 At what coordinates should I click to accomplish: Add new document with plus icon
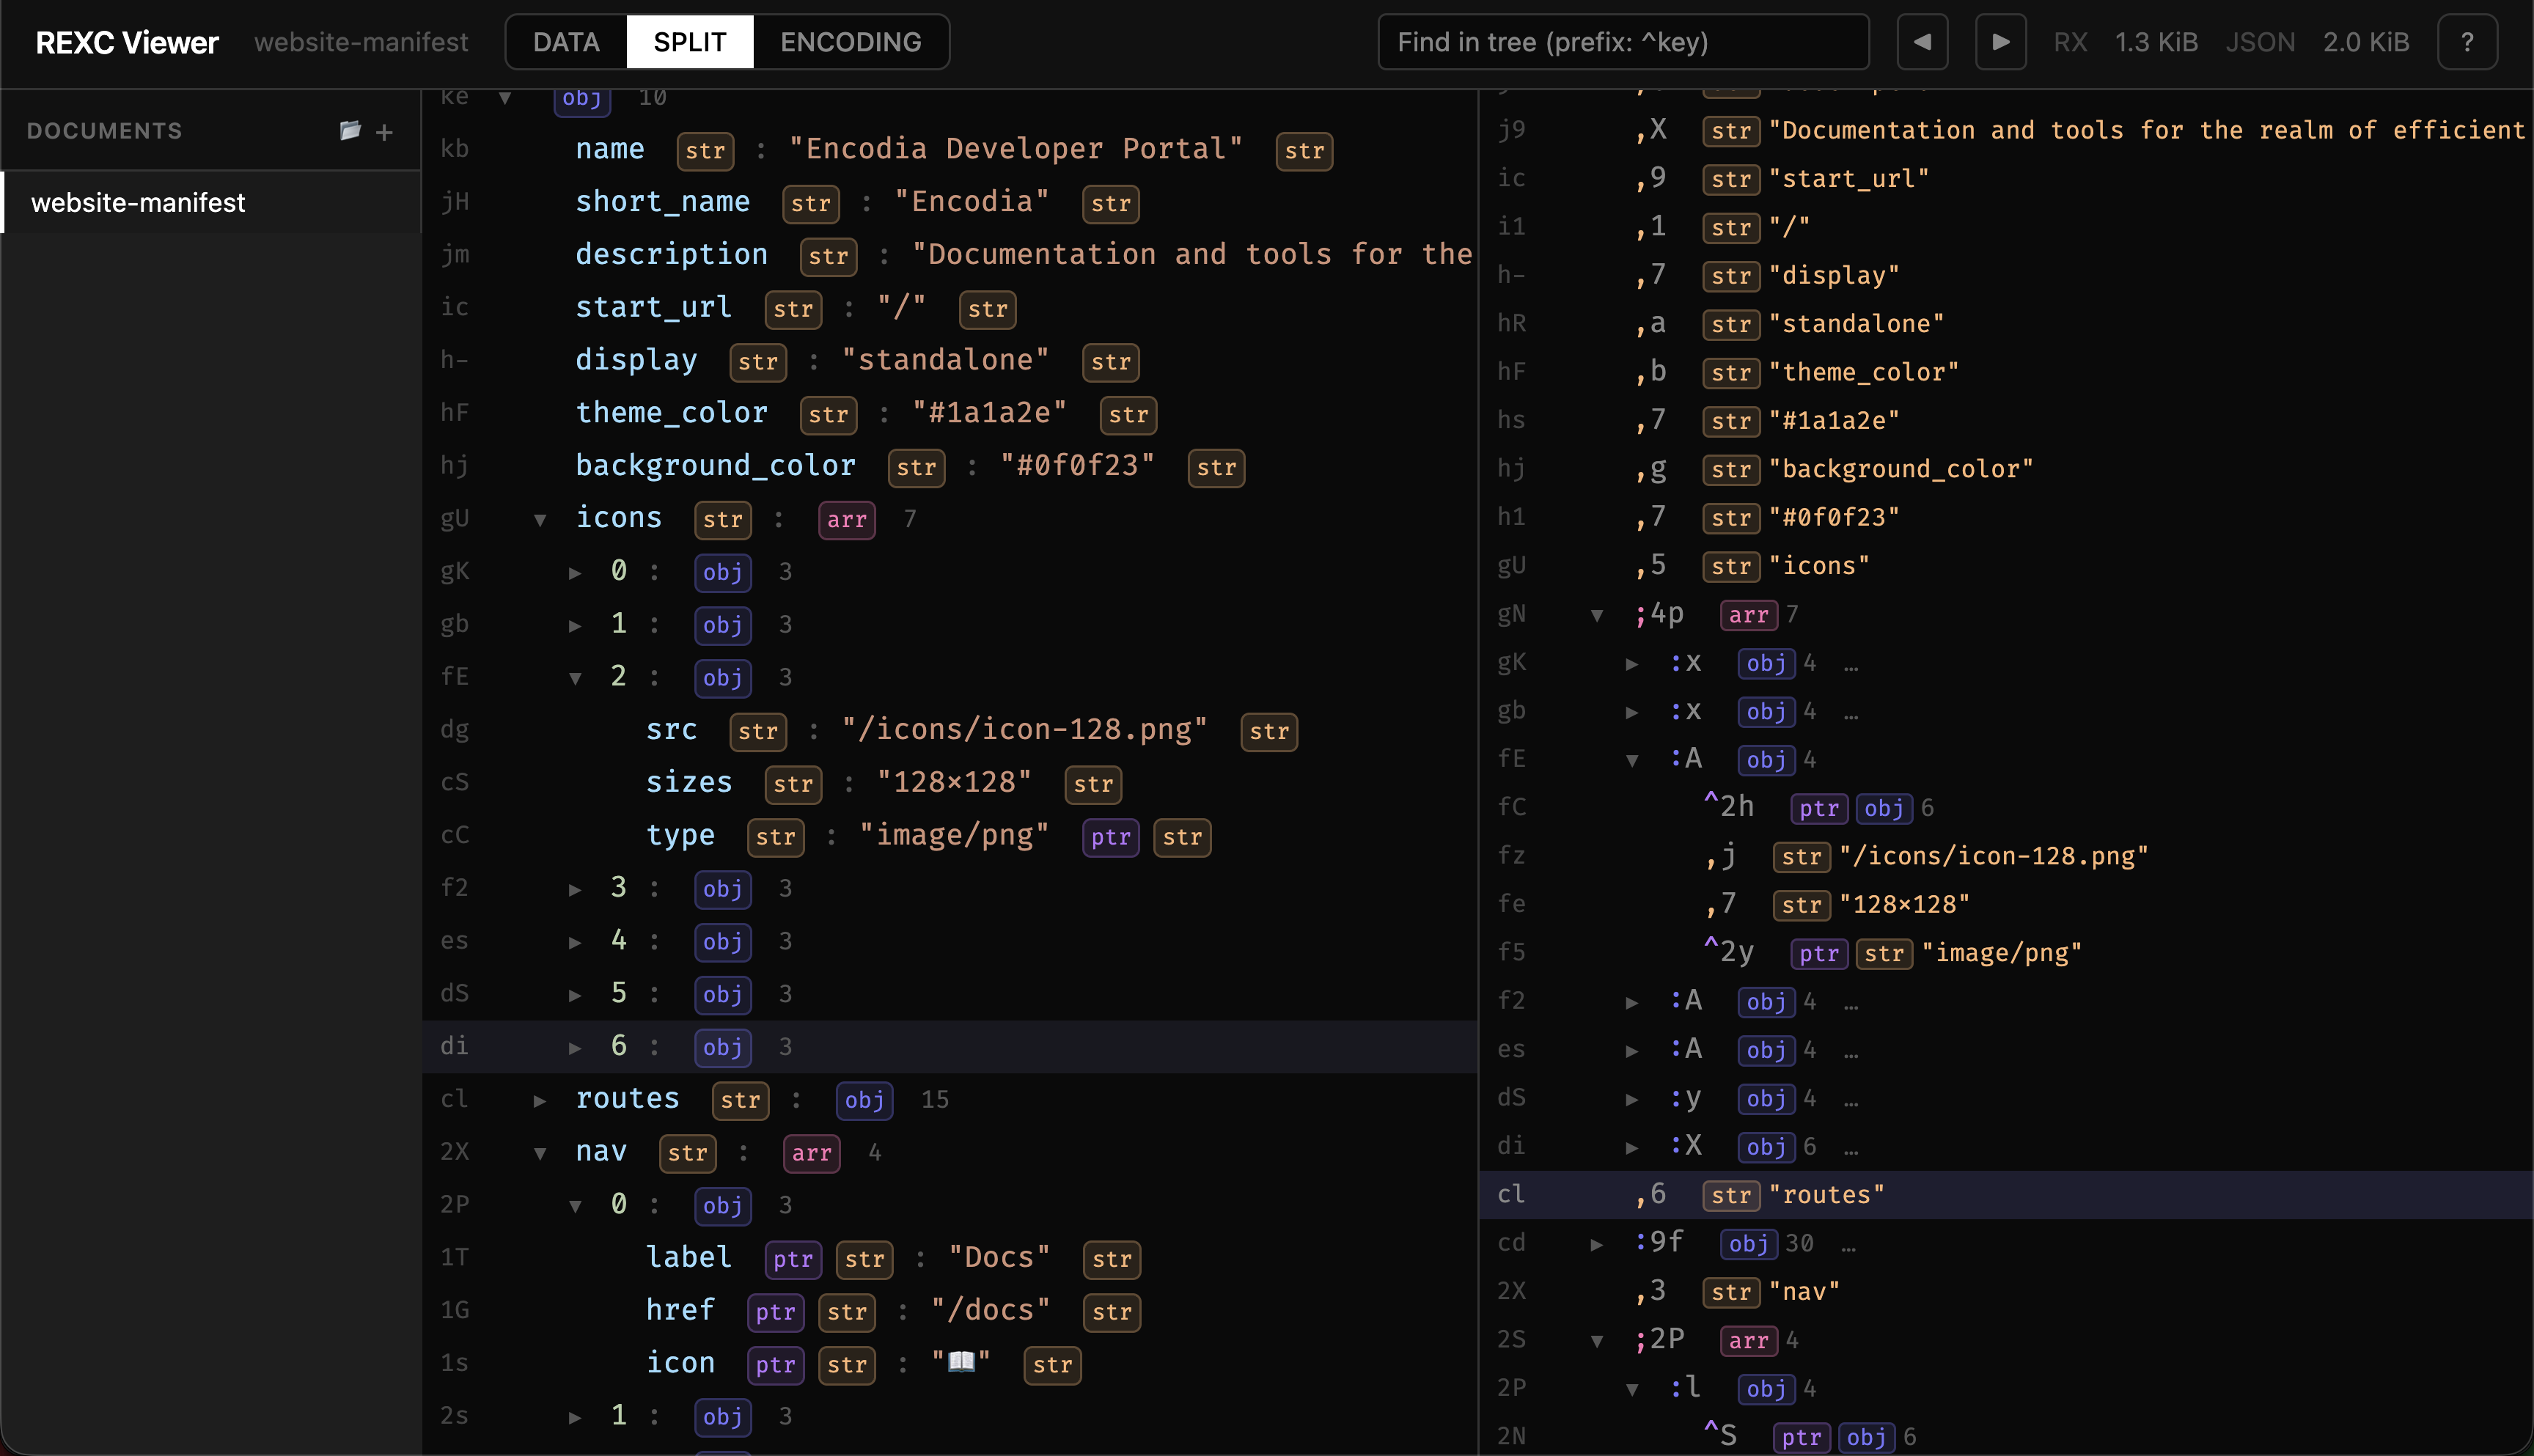[x=384, y=132]
